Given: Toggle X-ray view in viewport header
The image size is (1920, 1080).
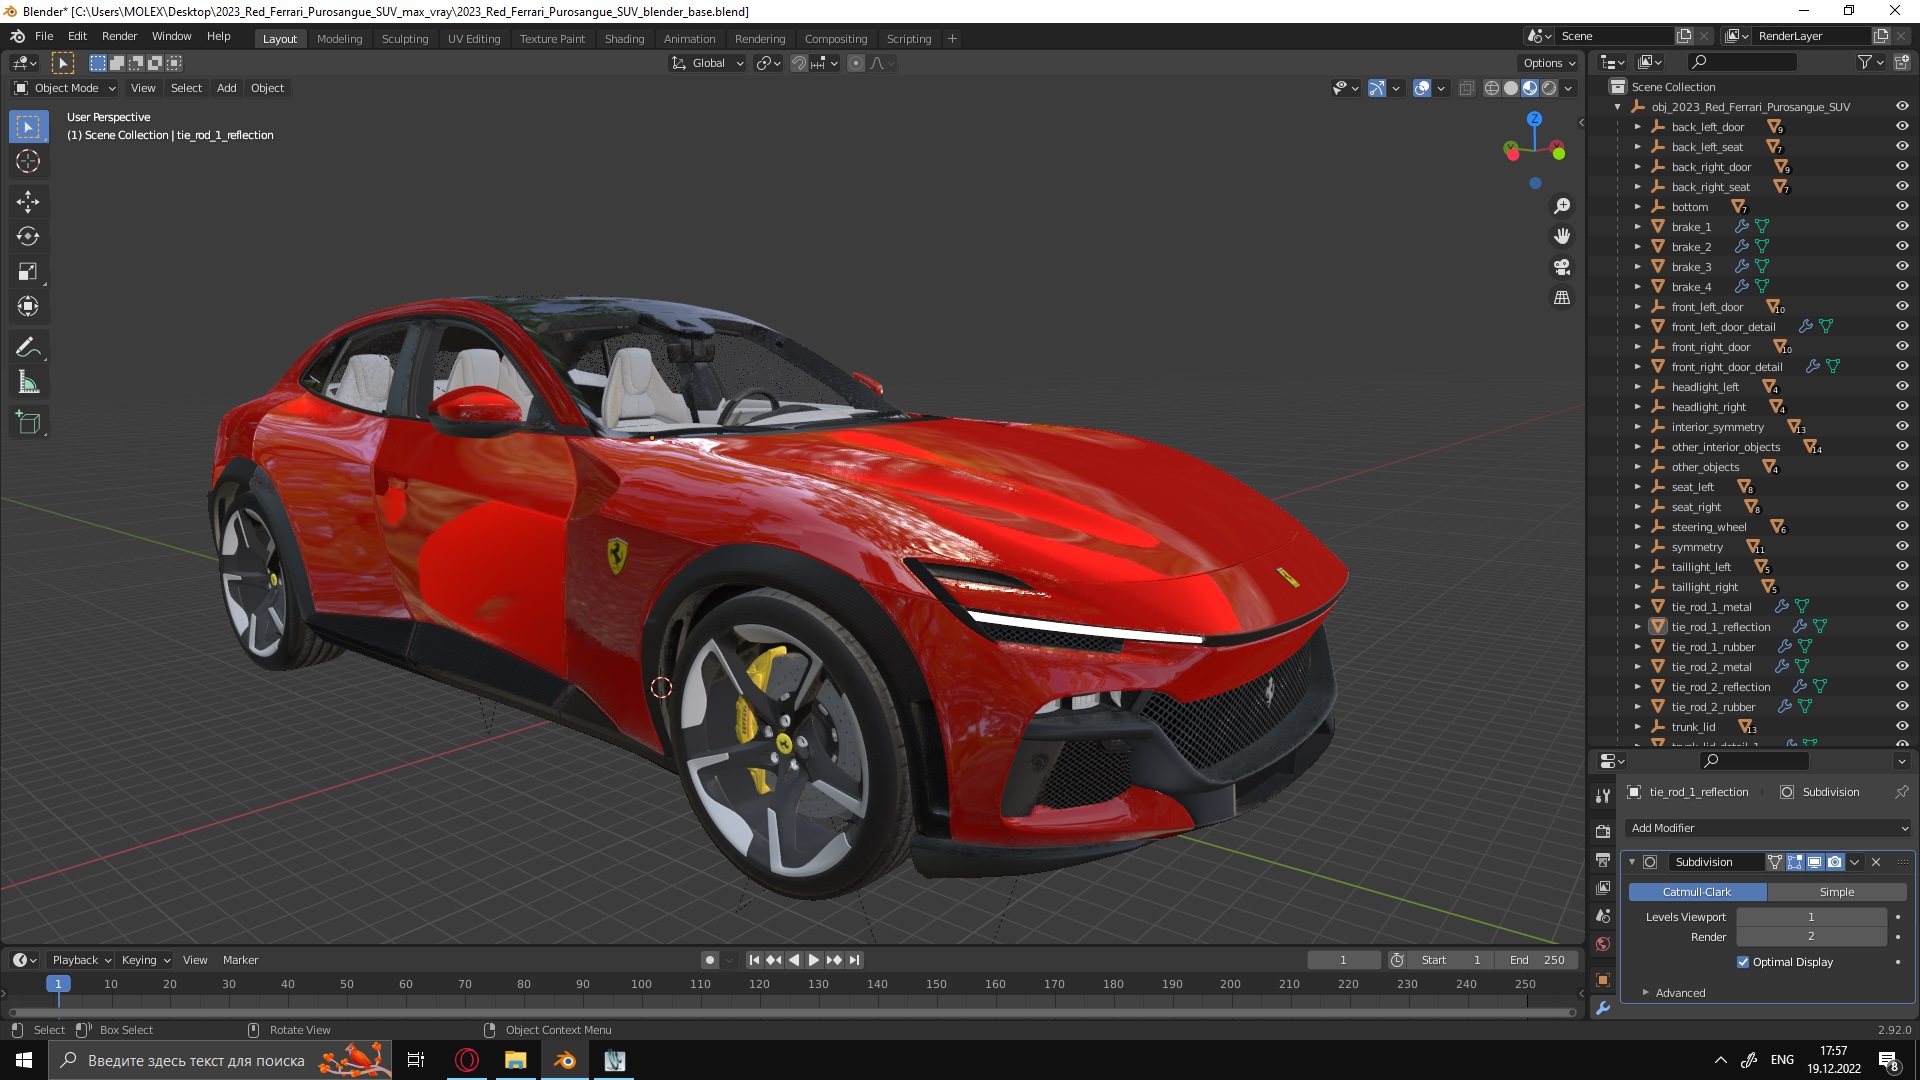Looking at the screenshot, I should coord(1466,88).
